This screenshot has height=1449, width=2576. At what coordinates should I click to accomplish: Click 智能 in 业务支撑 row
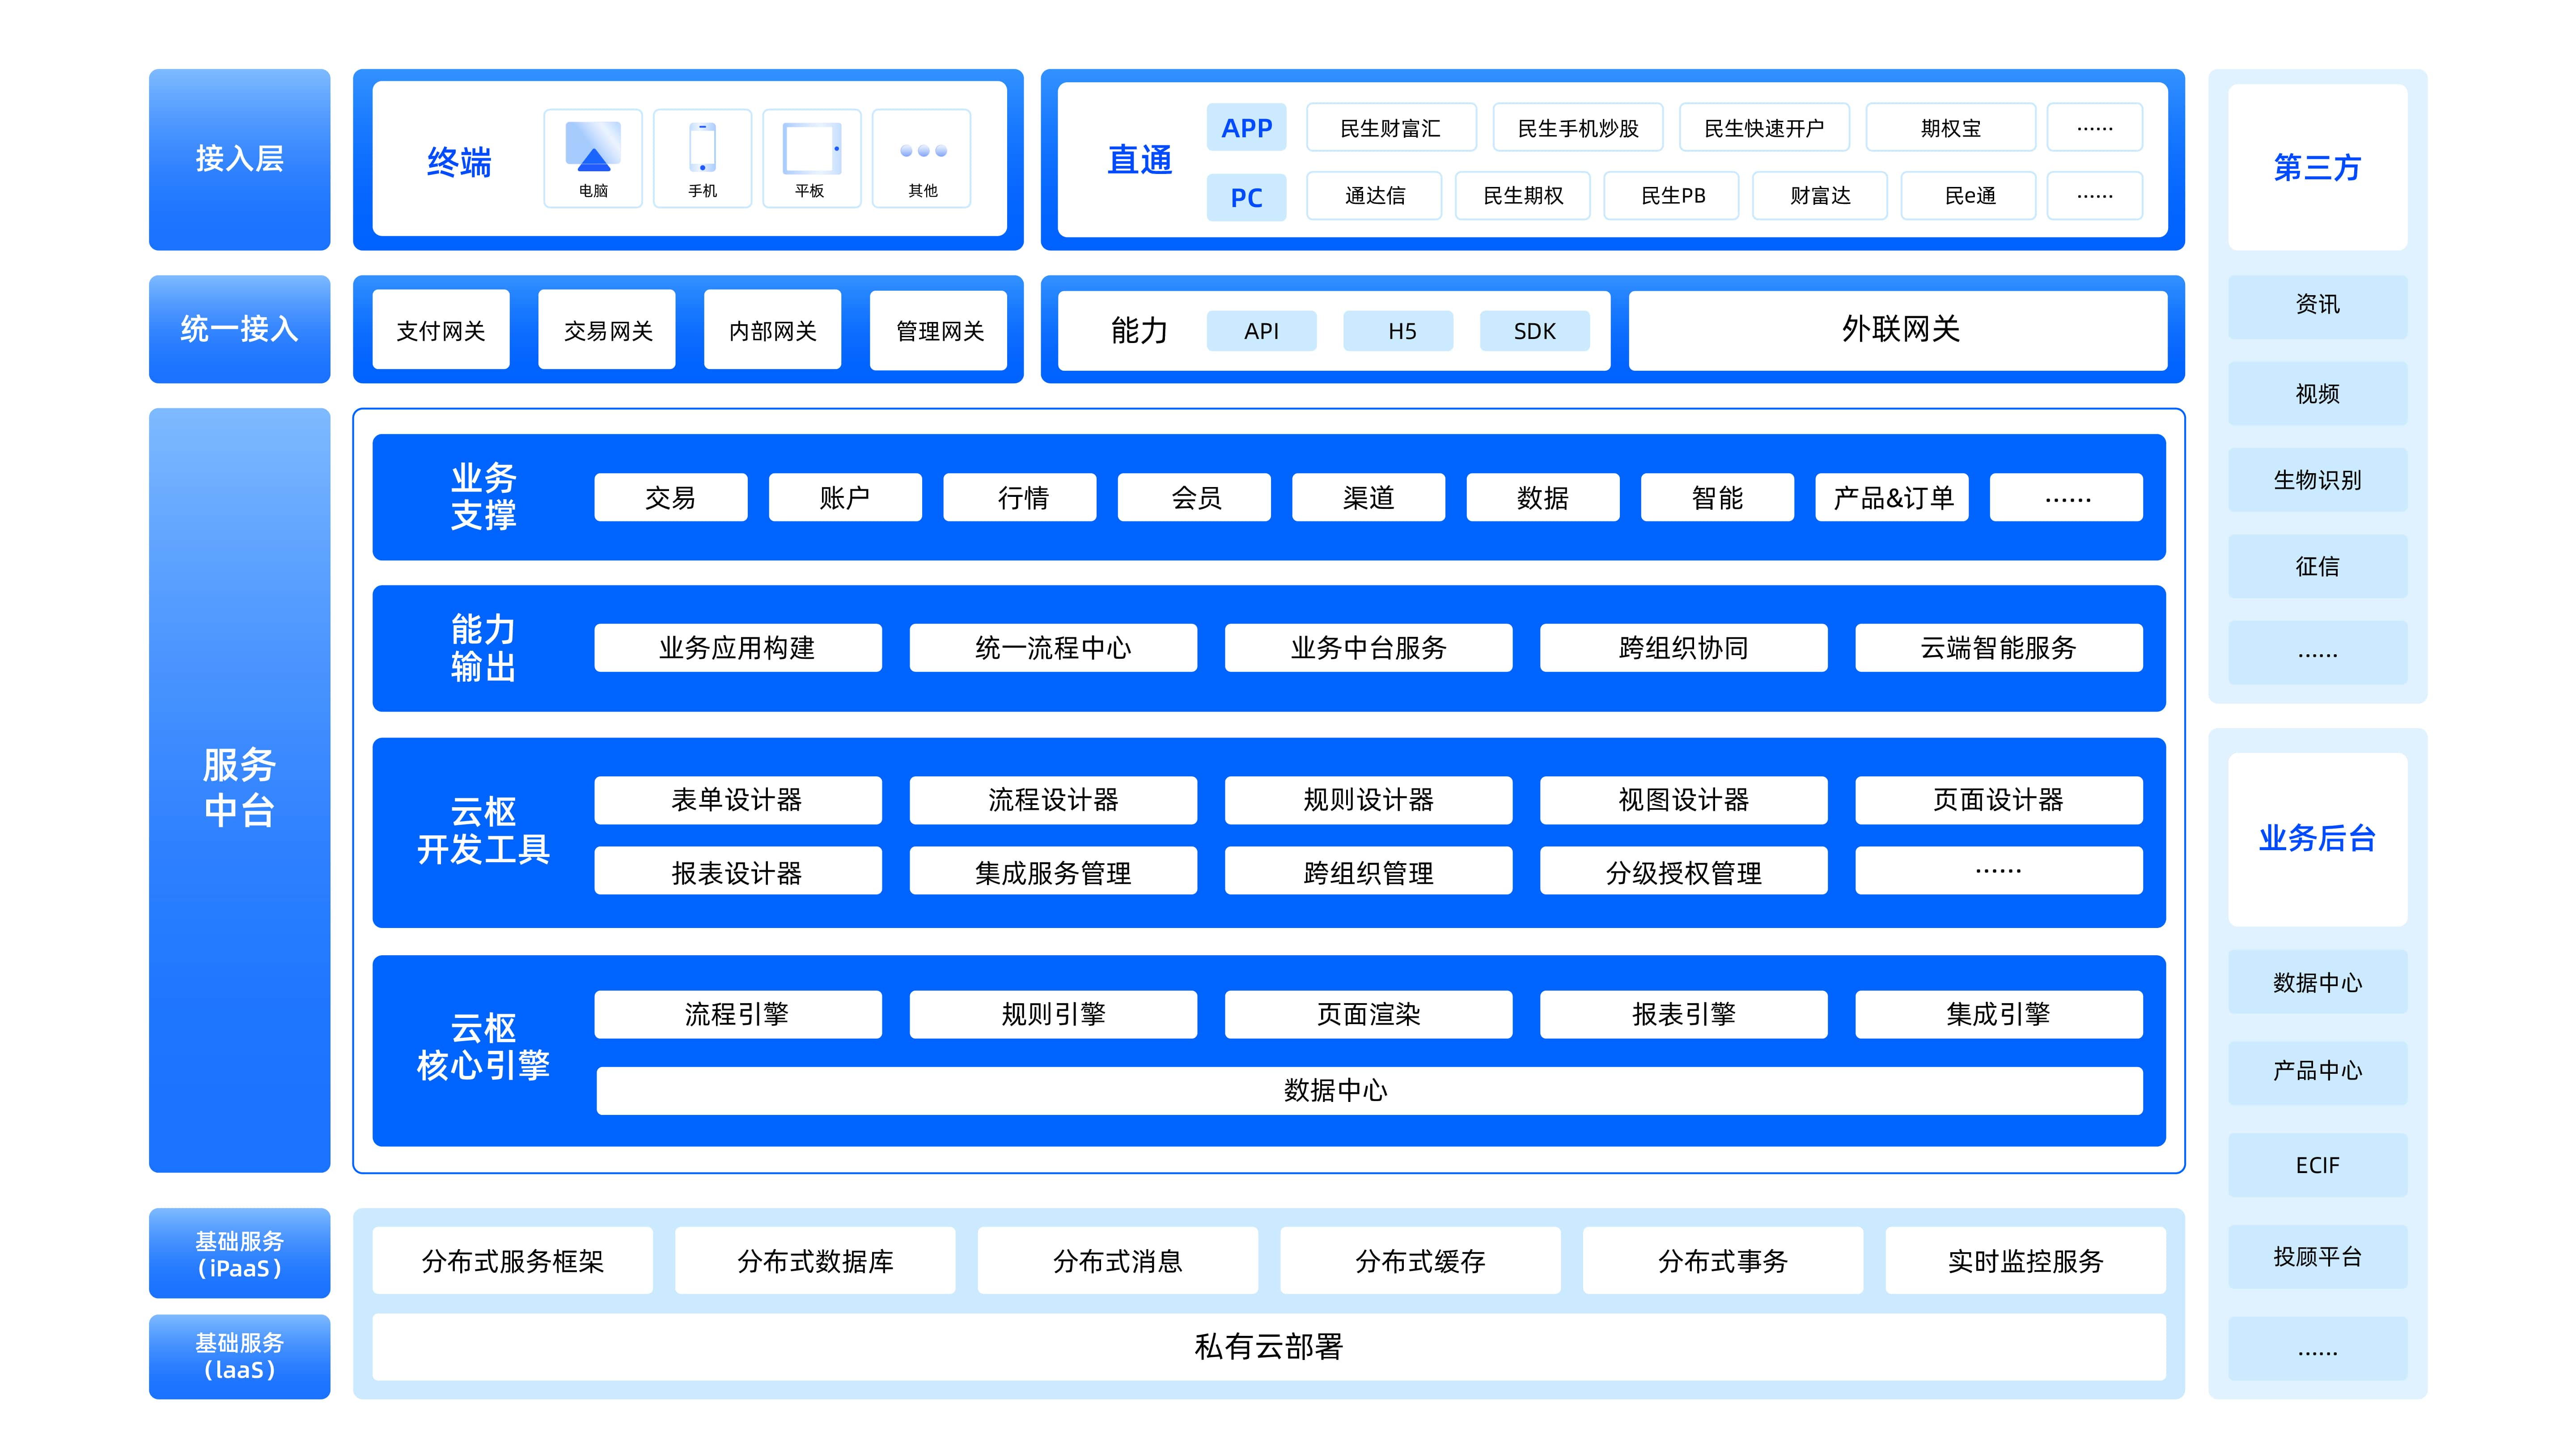tap(1718, 497)
